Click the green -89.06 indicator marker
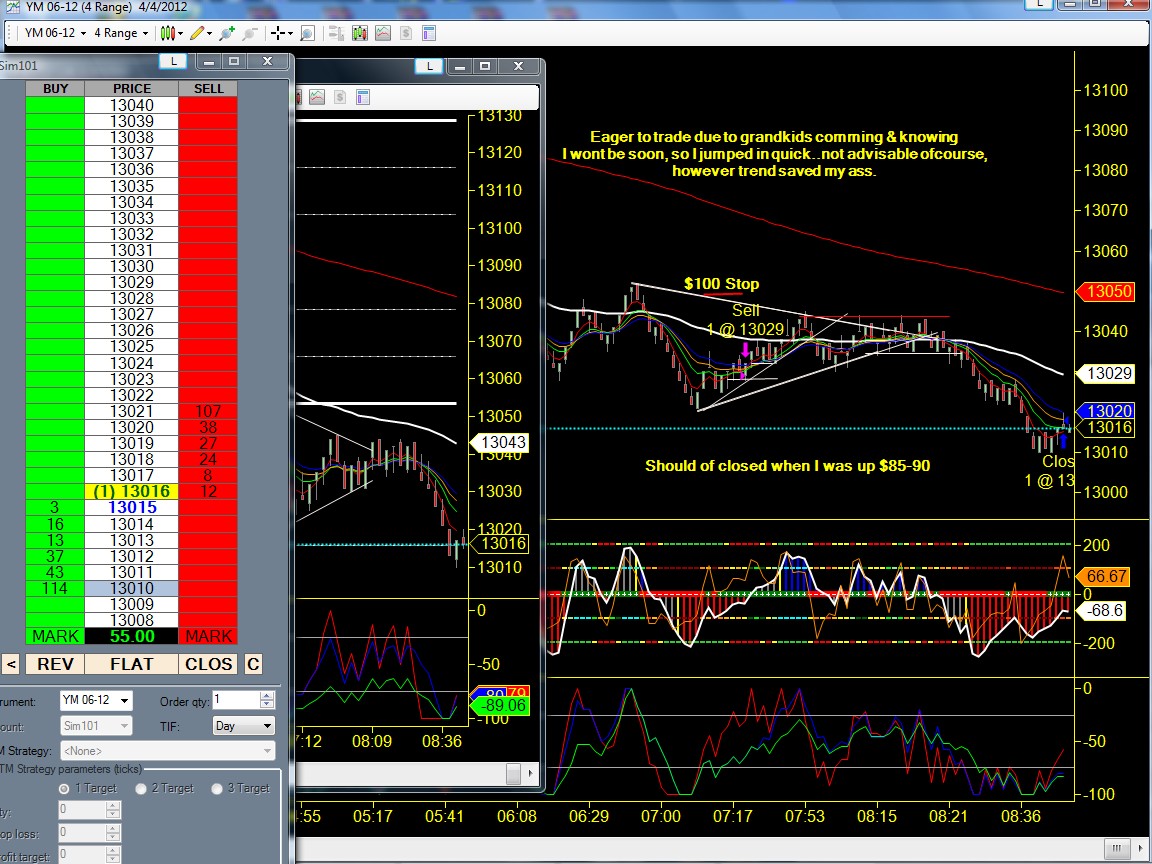This screenshot has width=1152, height=864. (500, 706)
